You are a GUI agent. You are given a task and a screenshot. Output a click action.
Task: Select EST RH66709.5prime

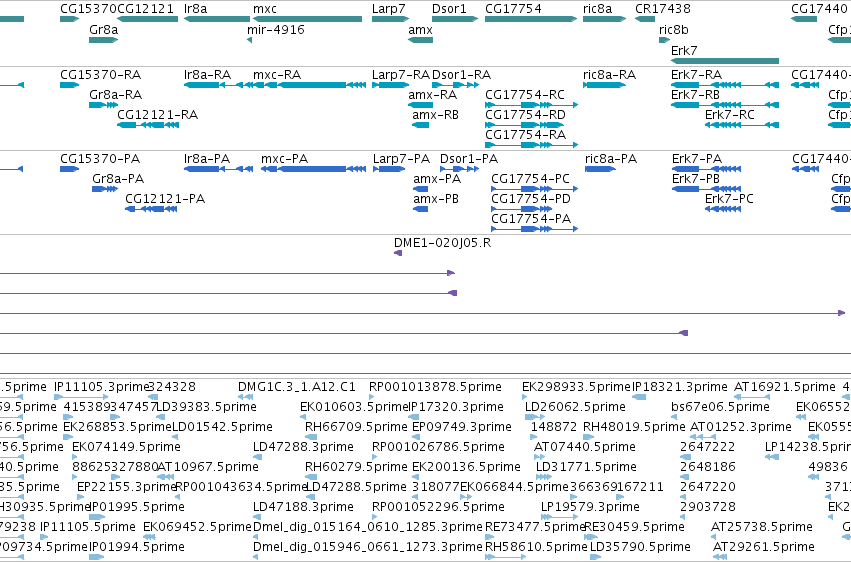pos(356,427)
